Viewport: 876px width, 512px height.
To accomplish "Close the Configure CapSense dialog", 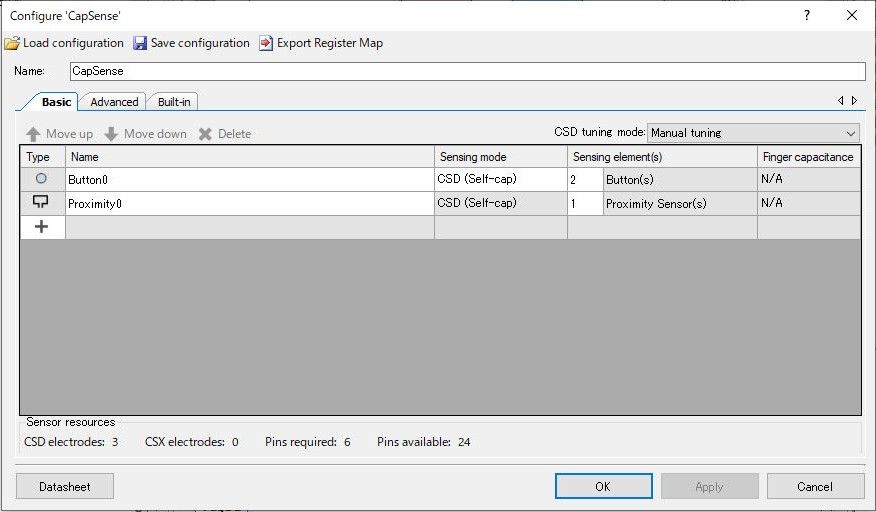I will [x=851, y=15].
